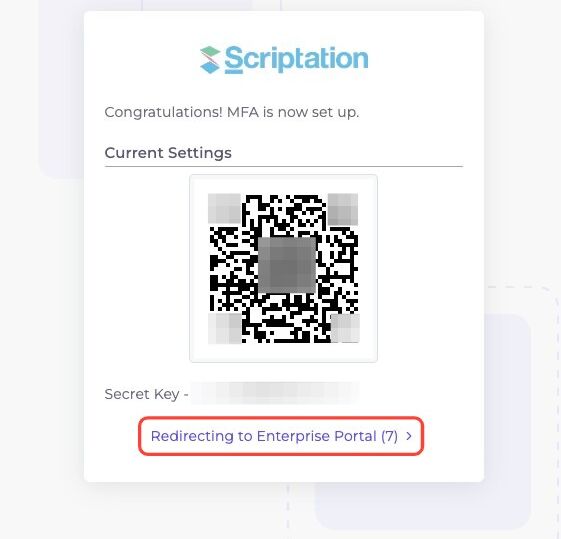Click the blurred top-right corner of the QR code
The height and width of the screenshot is (539, 561).
click(x=343, y=209)
